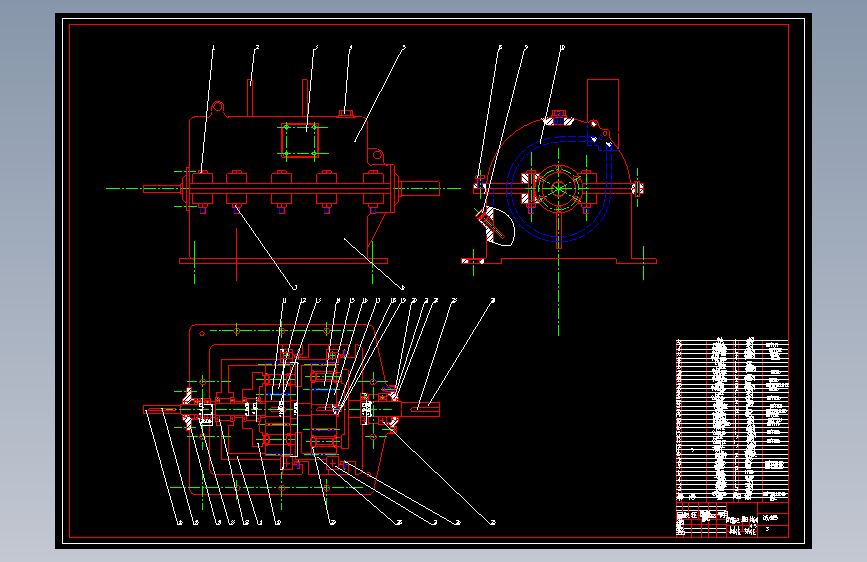Select the input shaft stub of the front view

click(162, 189)
